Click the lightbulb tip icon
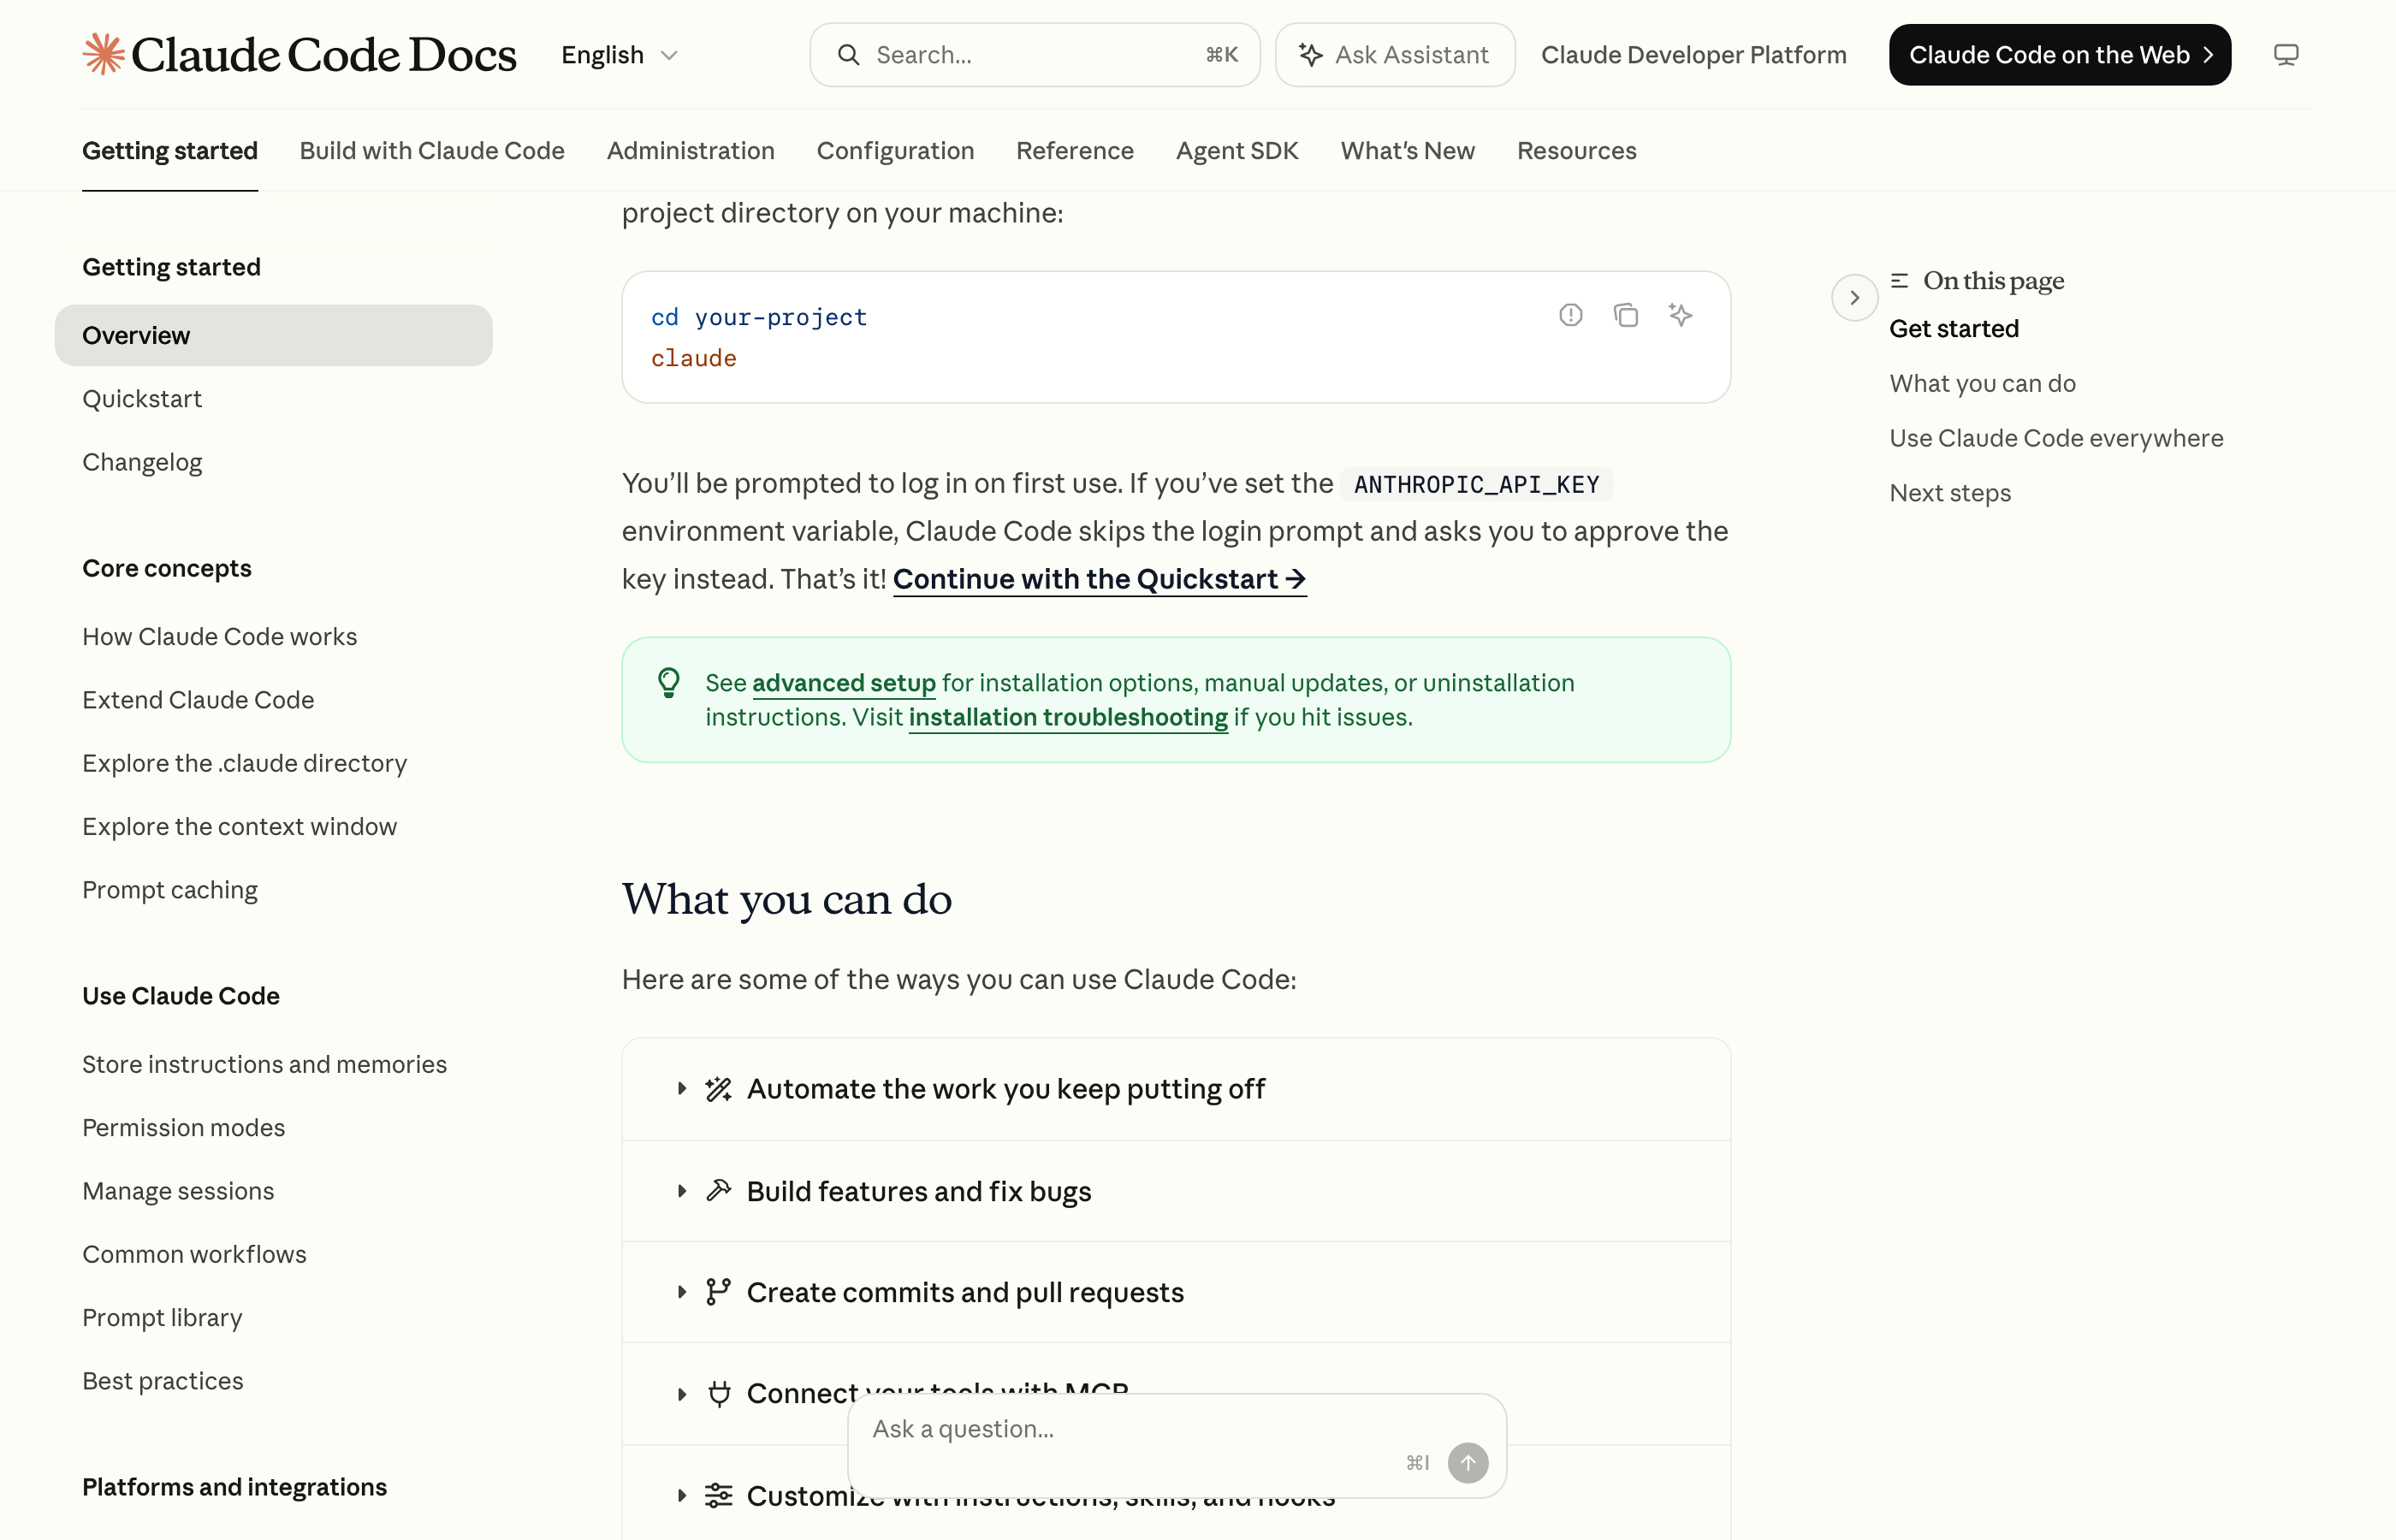2396x1540 pixels. [668, 683]
